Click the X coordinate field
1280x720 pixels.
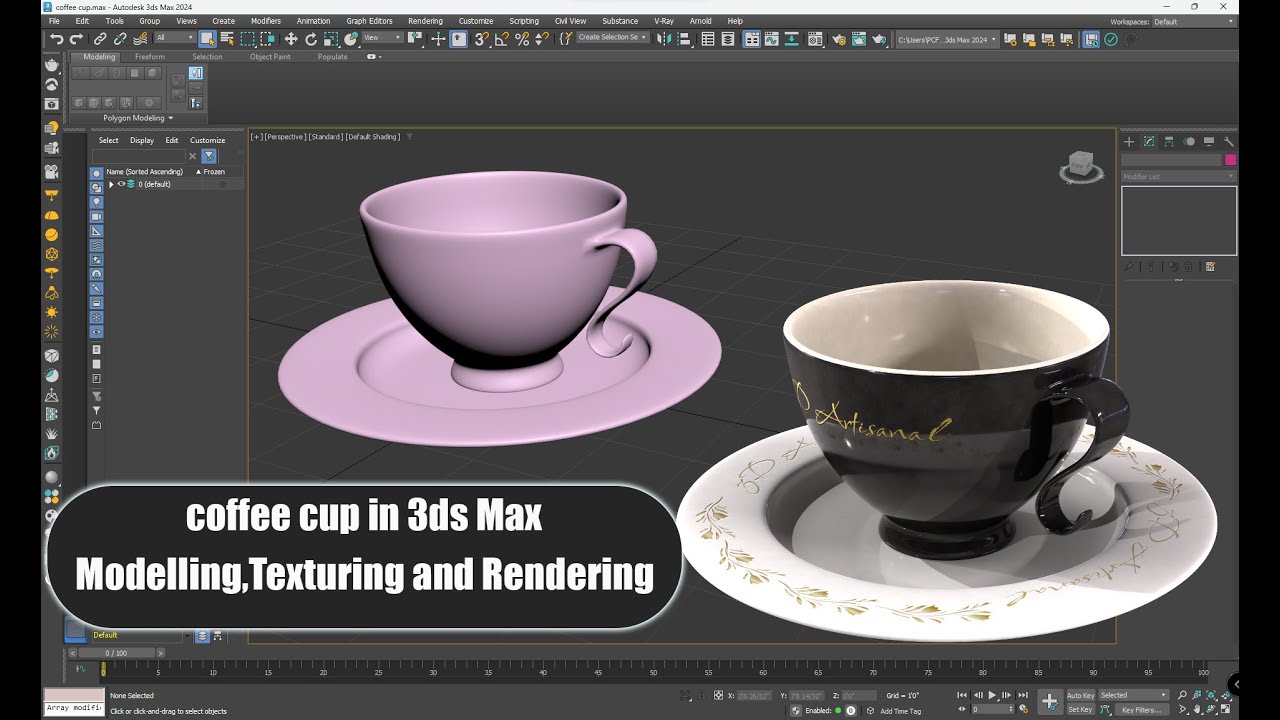(755, 695)
